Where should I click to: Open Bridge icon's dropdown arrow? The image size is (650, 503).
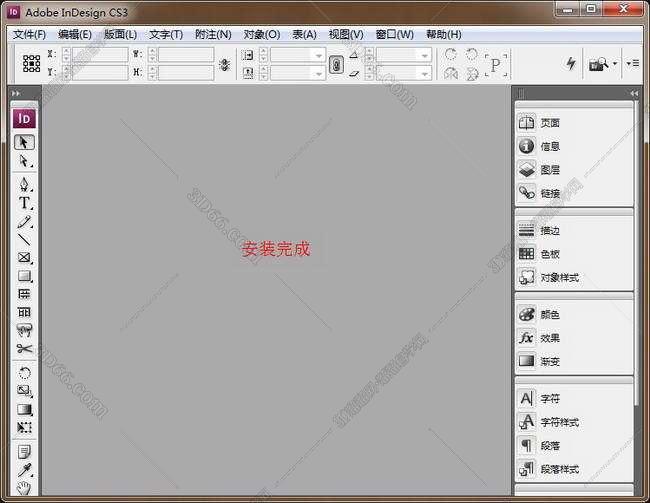pyautogui.click(x=614, y=64)
